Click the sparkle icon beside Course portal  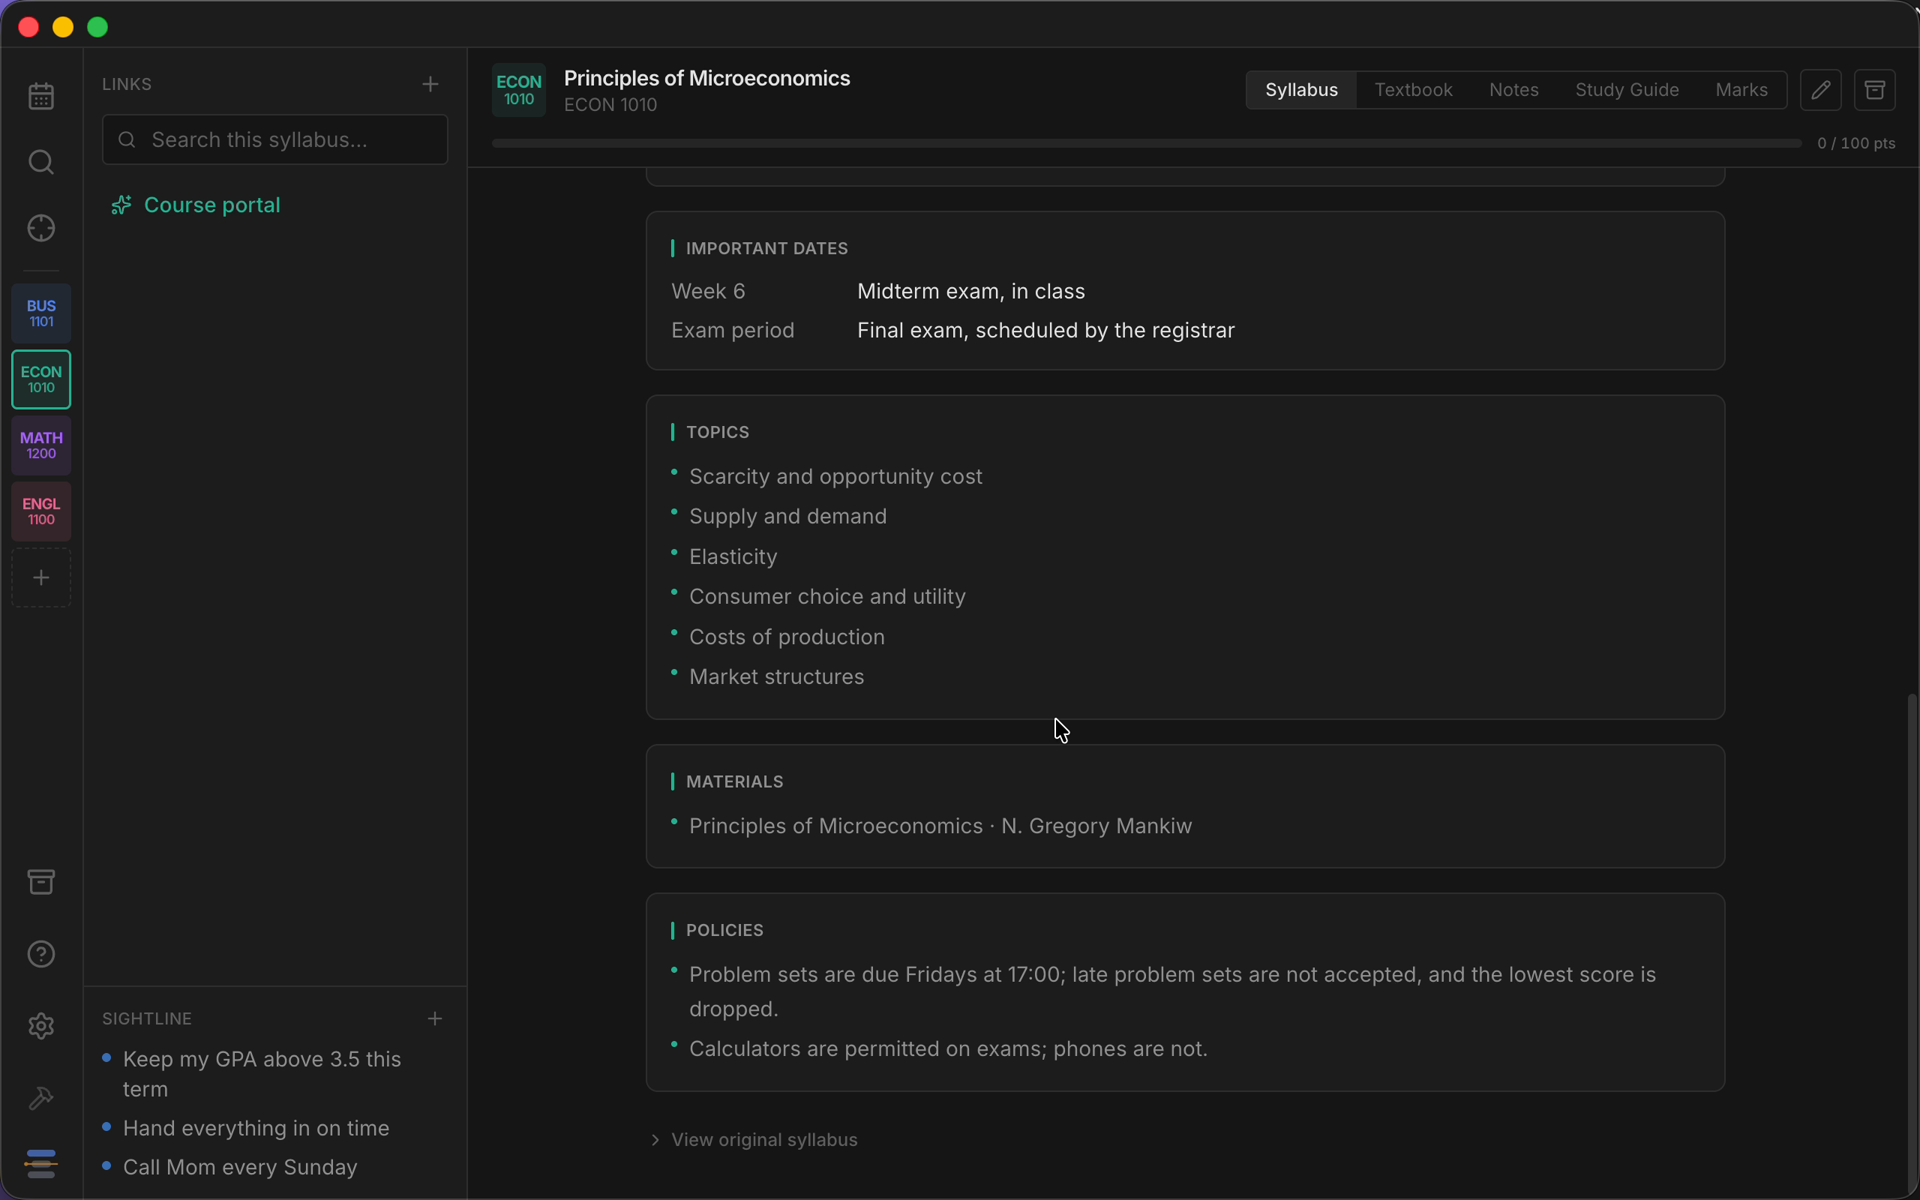pos(122,205)
